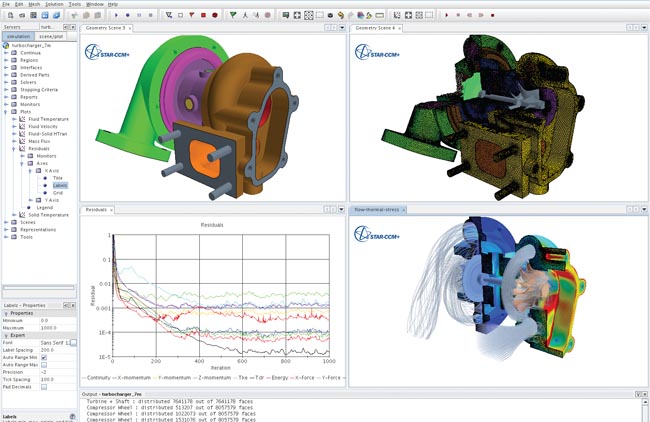Click the colored cube parts icon
The height and width of the screenshot is (422, 650).
(360, 15)
